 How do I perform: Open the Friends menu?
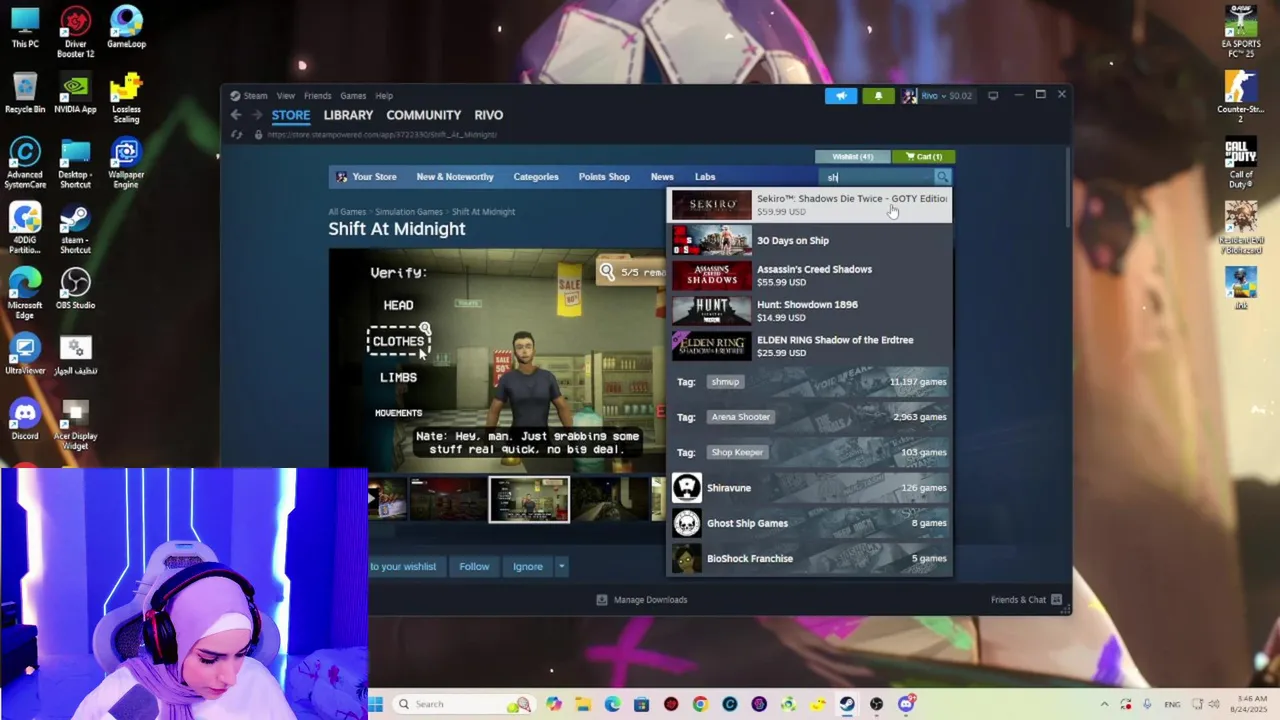[x=317, y=96]
